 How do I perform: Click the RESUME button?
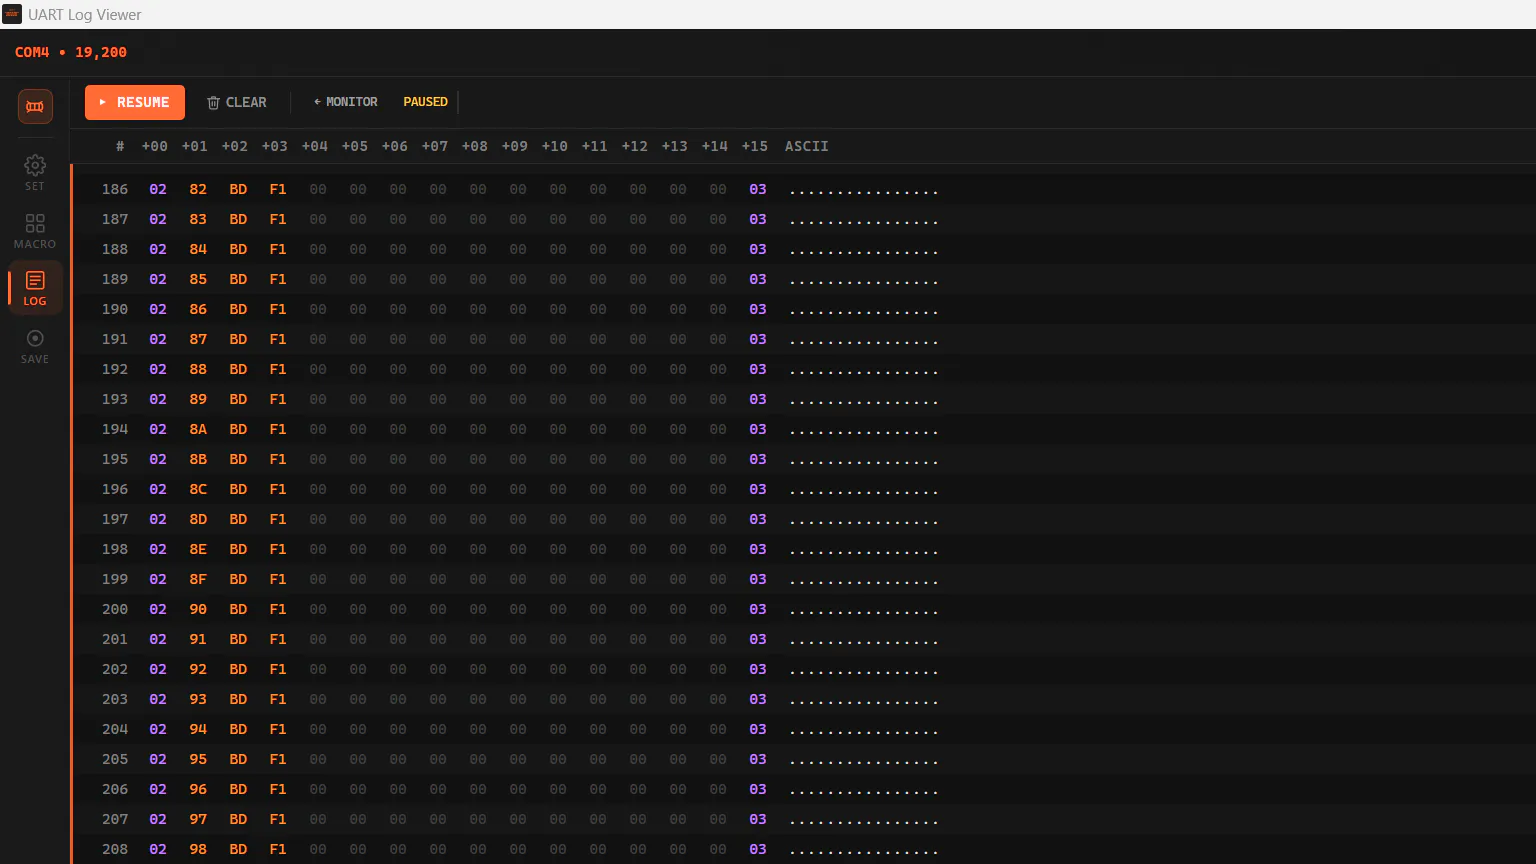coord(135,102)
